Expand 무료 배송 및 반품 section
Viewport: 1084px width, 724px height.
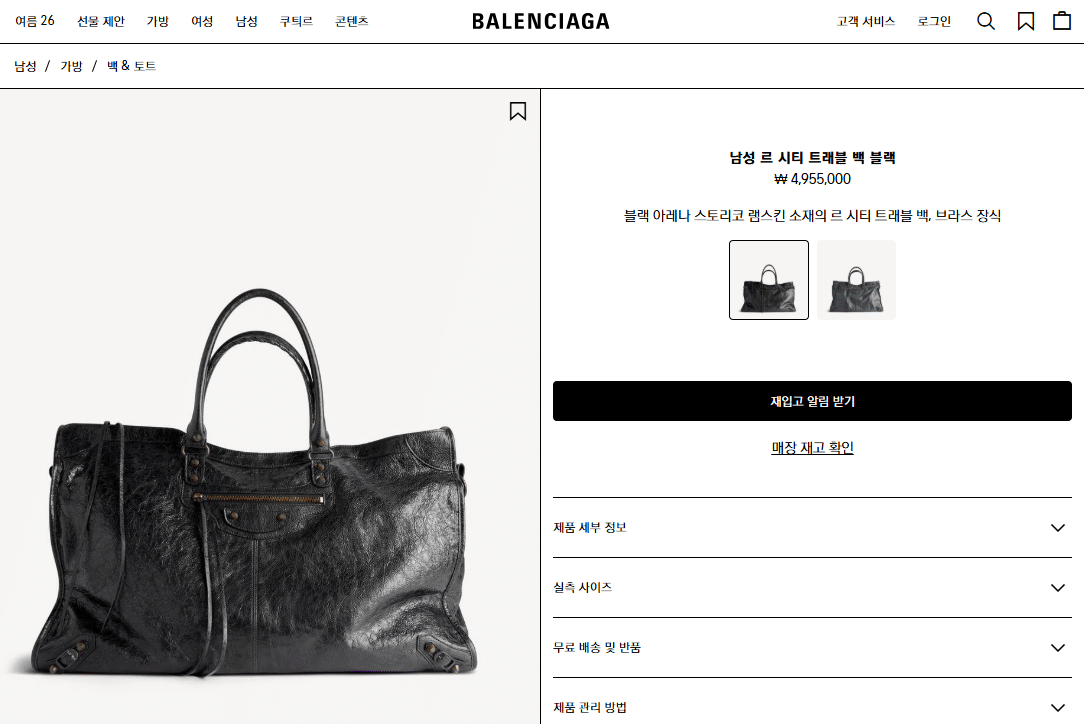812,648
